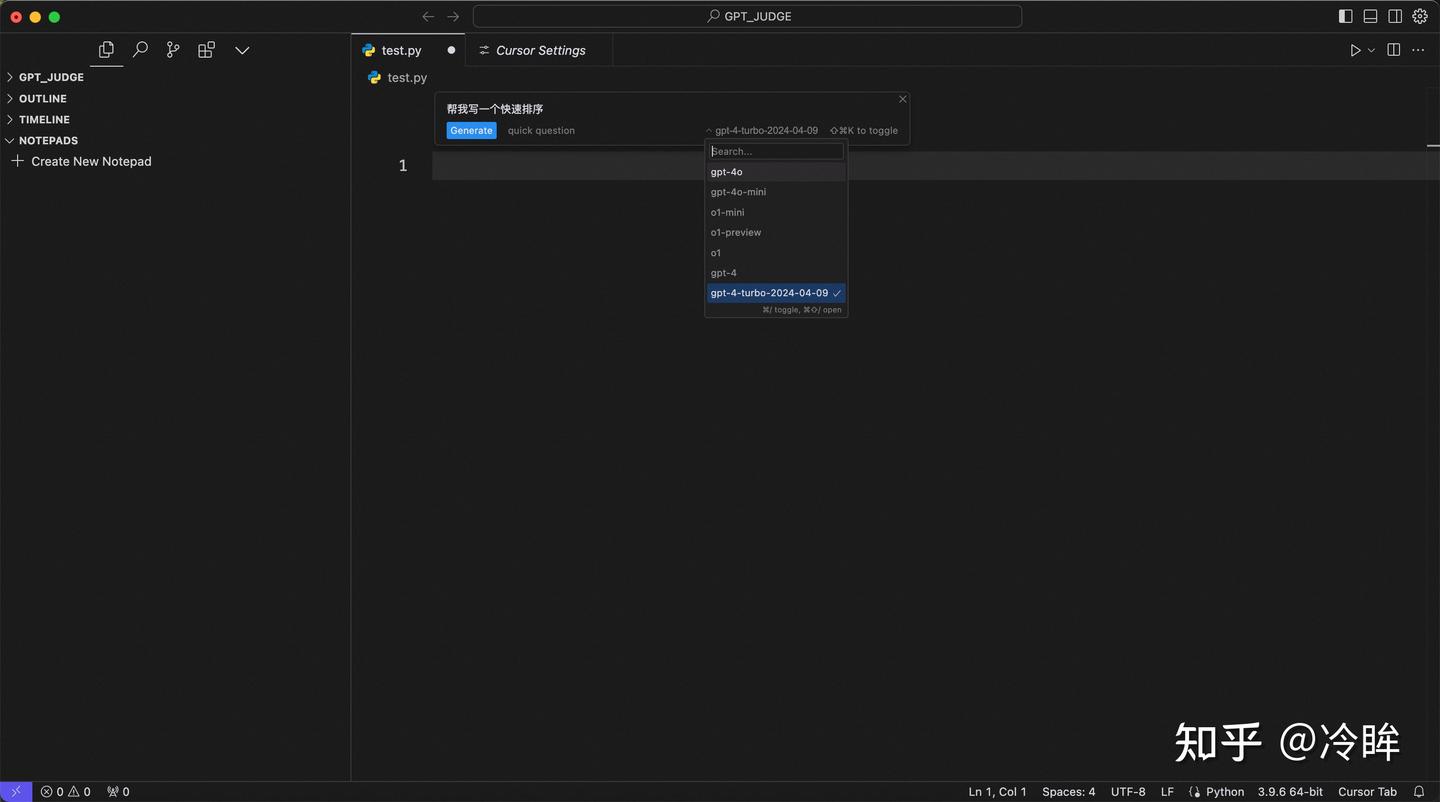Screen dimensions: 1440x802
Task: Open the remote connection icon in status bar
Action: [x=14, y=791]
